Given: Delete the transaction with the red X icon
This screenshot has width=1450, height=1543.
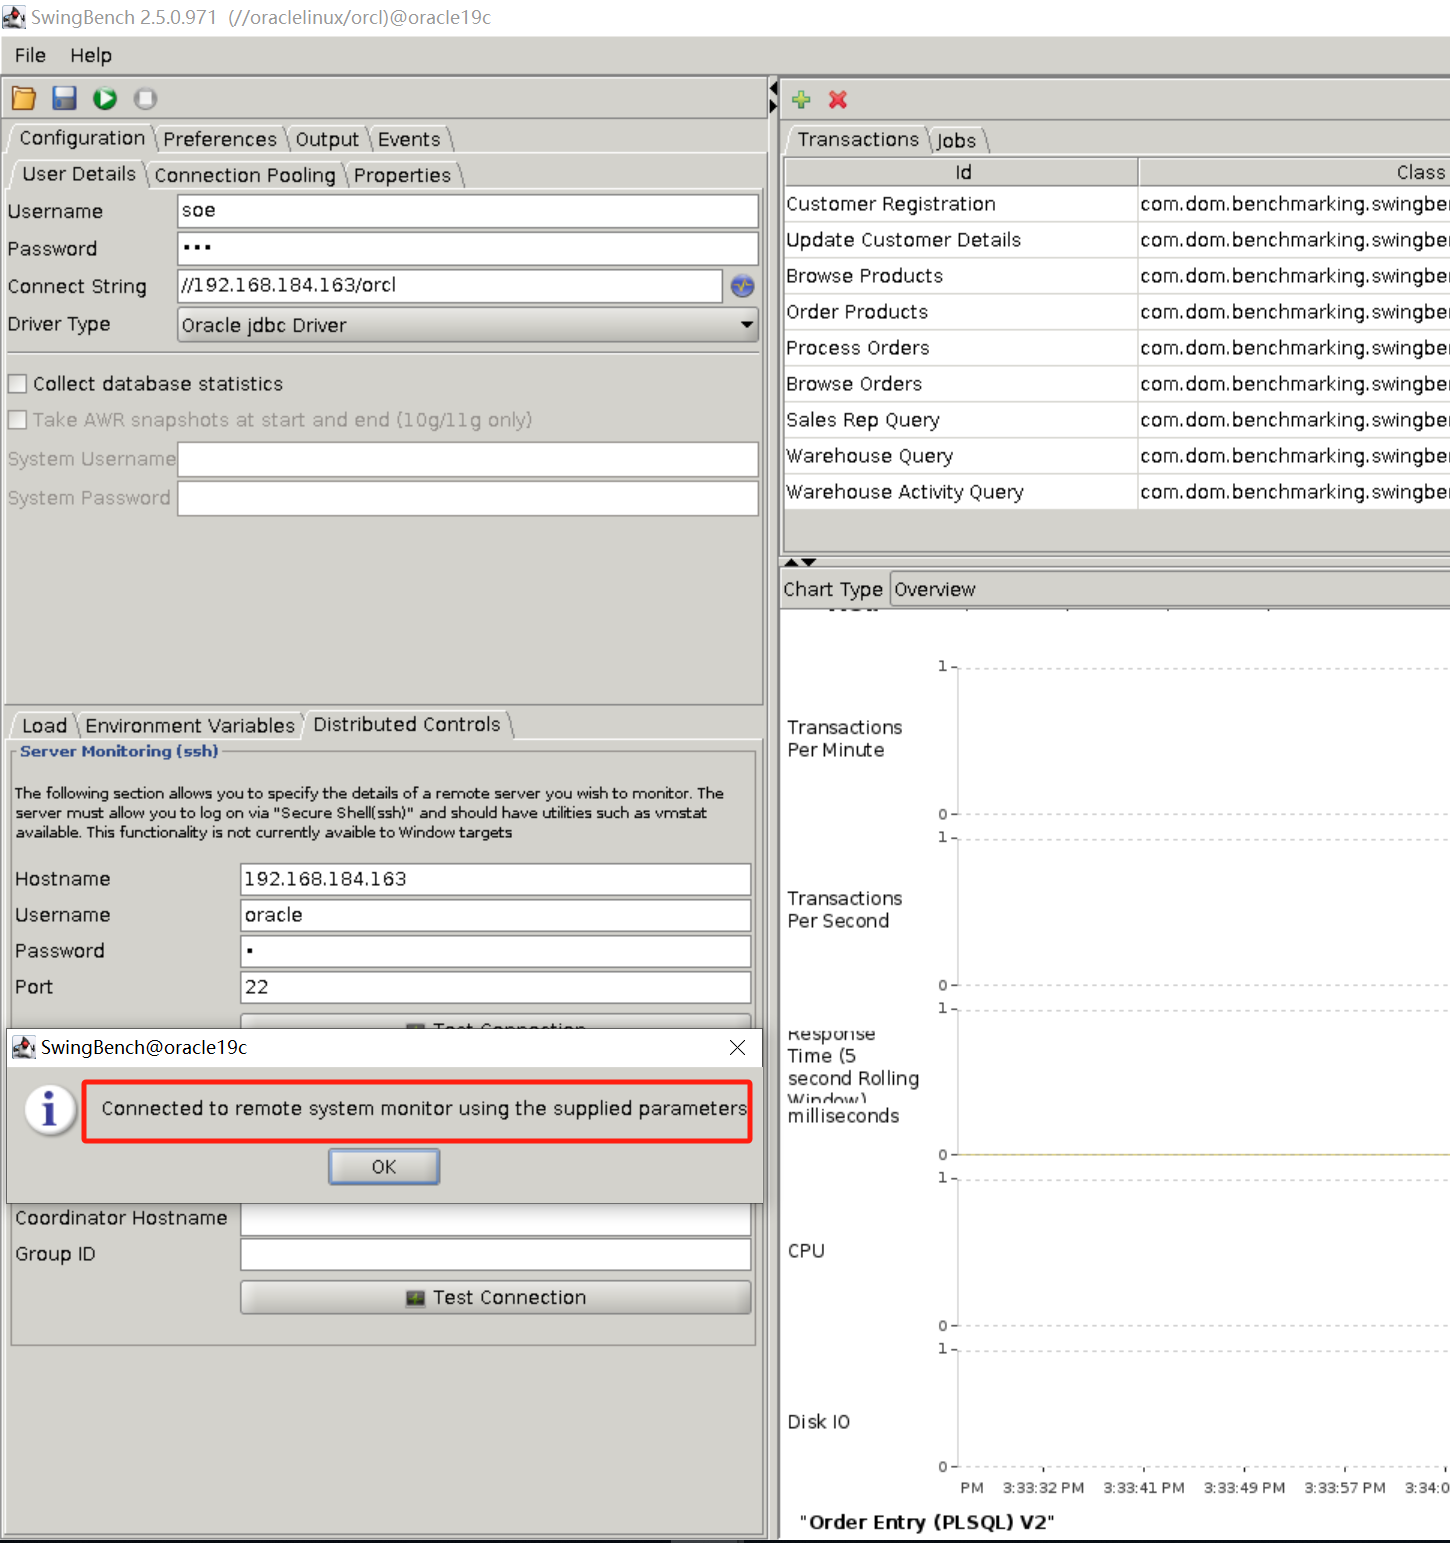Looking at the screenshot, I should tap(838, 99).
